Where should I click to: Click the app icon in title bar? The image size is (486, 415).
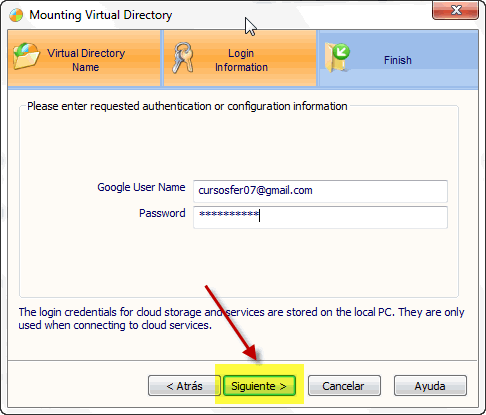pyautogui.click(x=16, y=15)
